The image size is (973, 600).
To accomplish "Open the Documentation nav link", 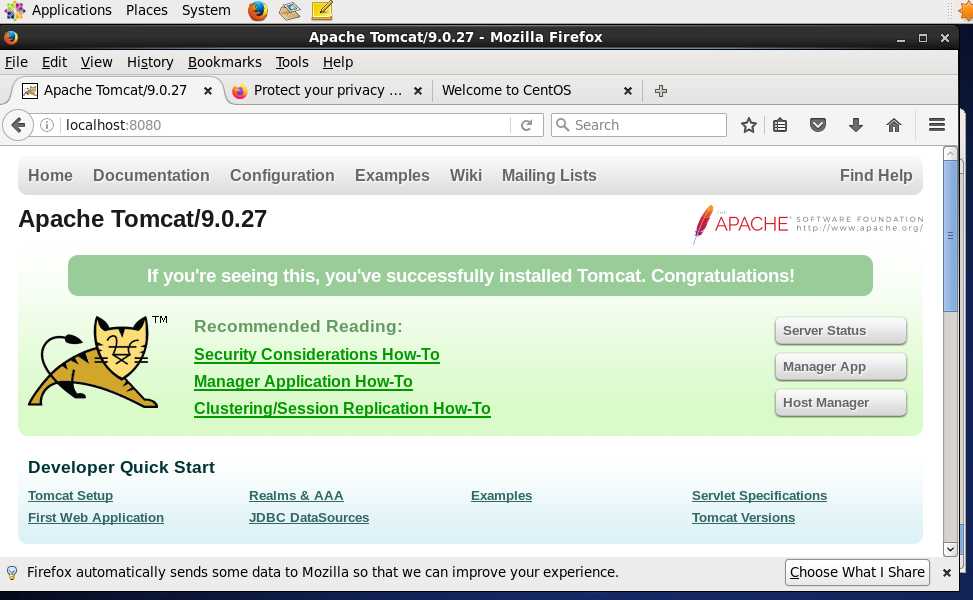I will pyautogui.click(x=151, y=176).
